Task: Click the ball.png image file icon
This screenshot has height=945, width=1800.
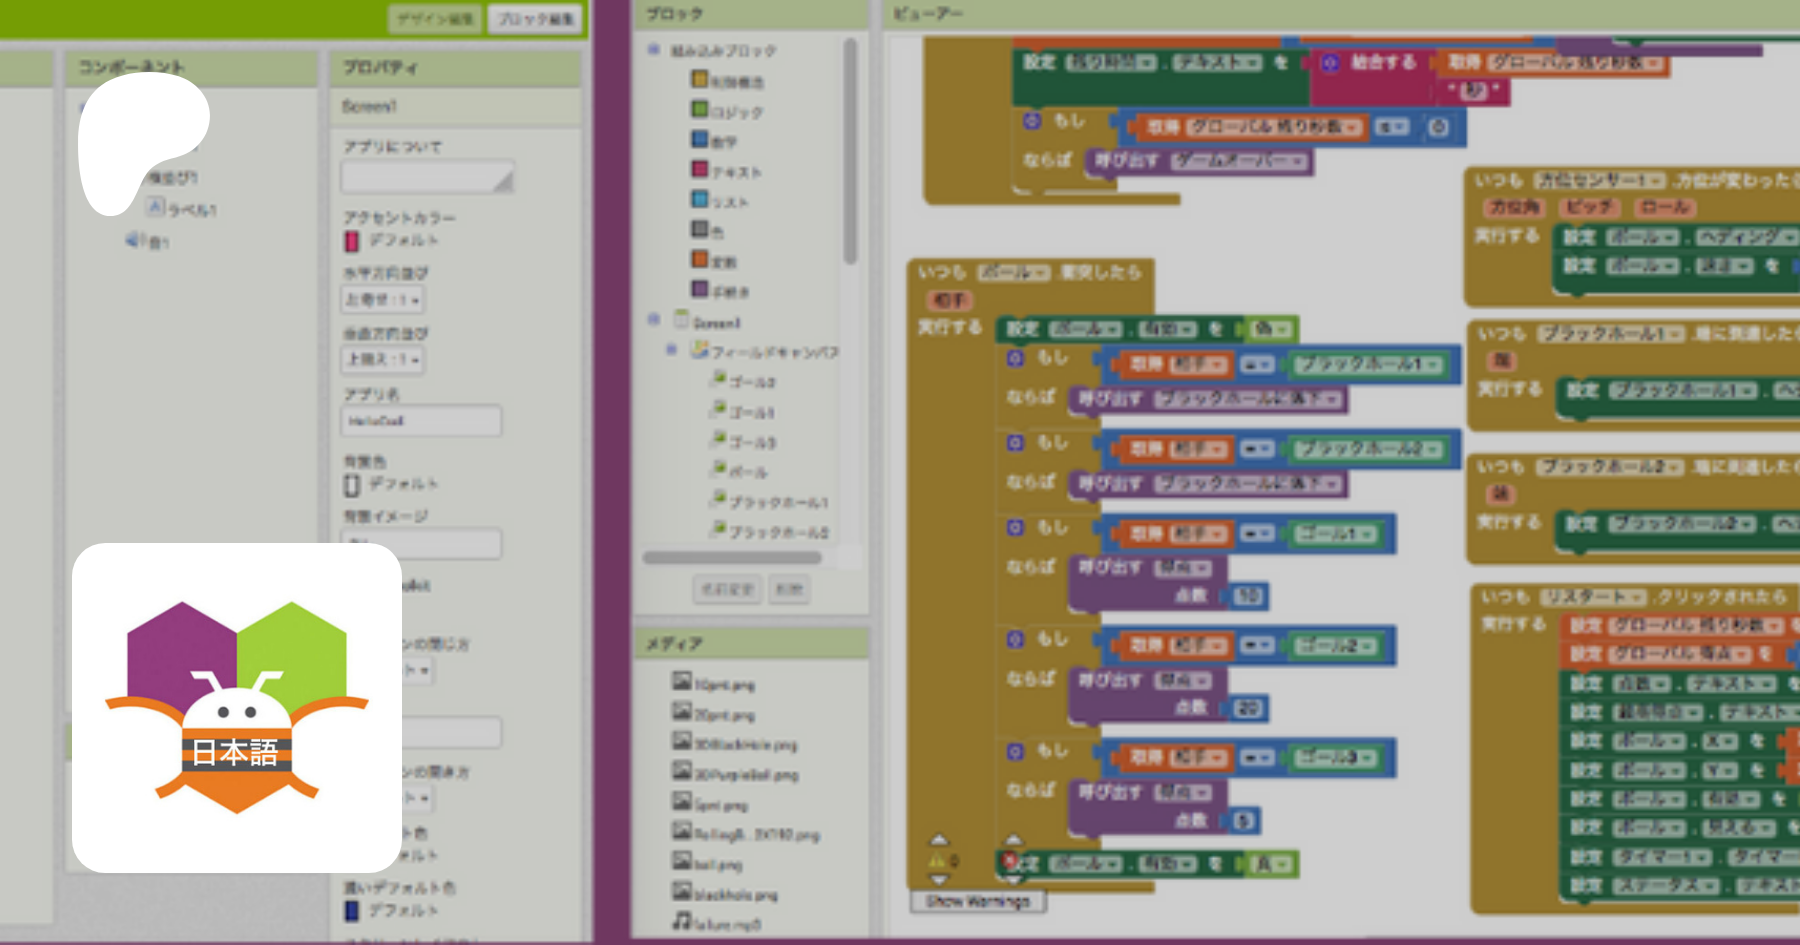Action: pos(682,862)
